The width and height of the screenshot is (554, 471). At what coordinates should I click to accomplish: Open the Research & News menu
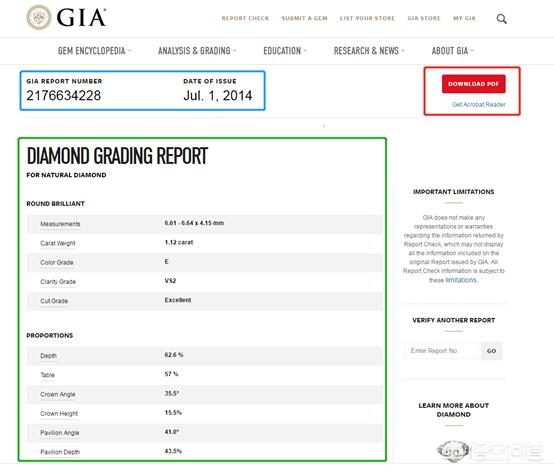point(369,51)
